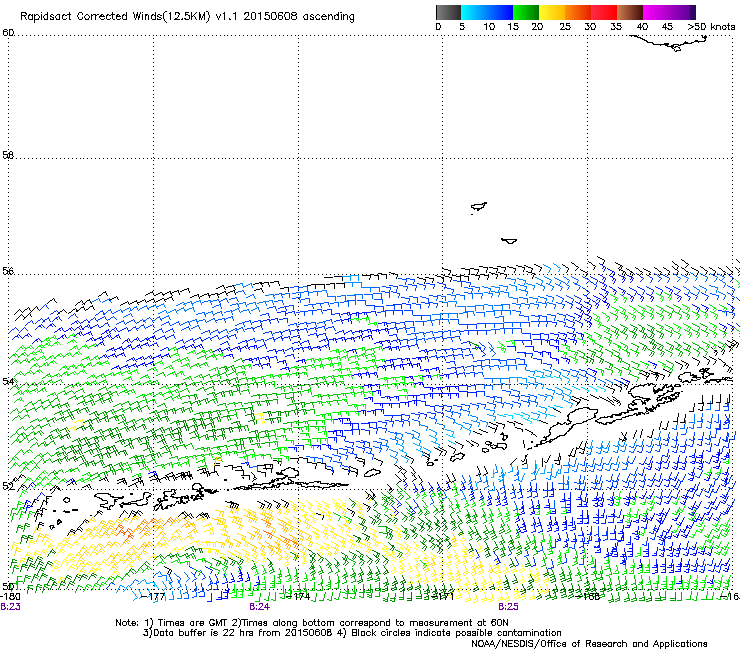This screenshot has height=650, width=740.
Task: Click the 'Data buffer is 22 hrs' note line
Action: pos(352,633)
